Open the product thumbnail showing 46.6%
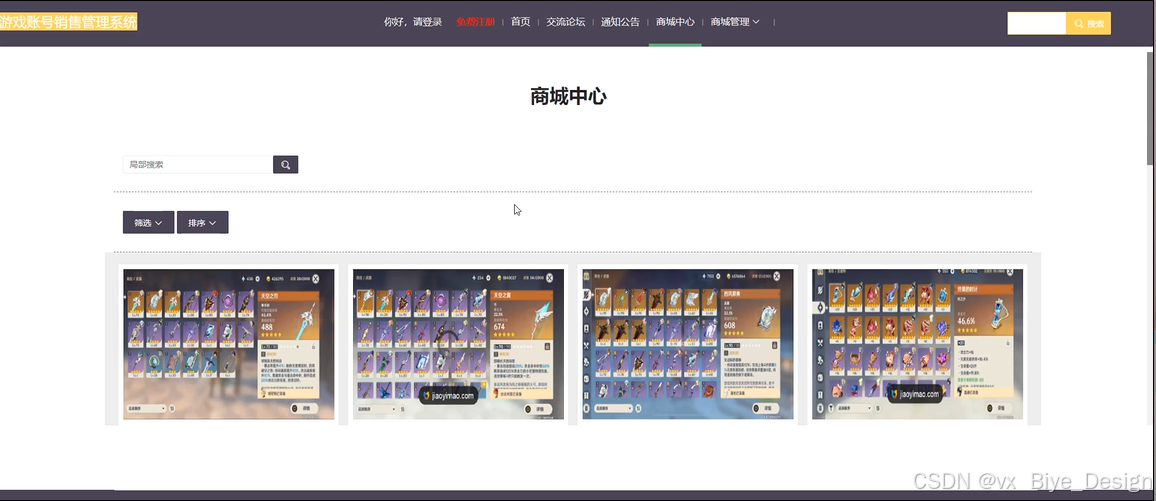 tap(917, 344)
